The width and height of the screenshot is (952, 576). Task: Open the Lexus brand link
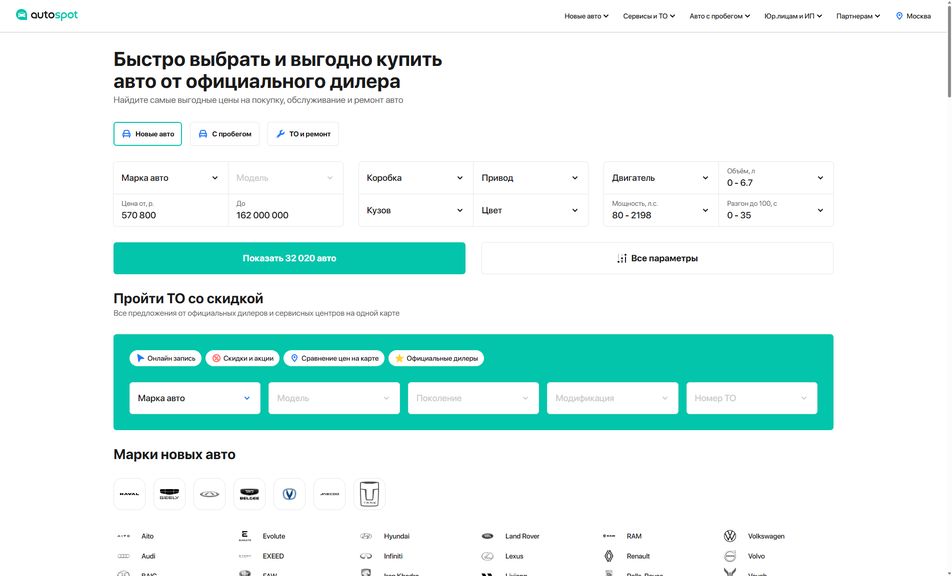pyautogui.click(x=514, y=556)
